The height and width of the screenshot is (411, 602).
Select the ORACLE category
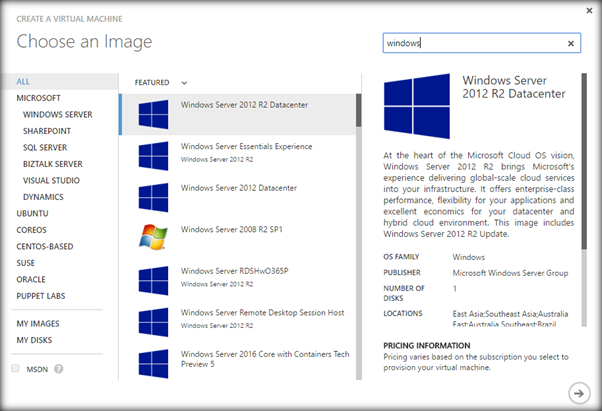tap(31, 279)
